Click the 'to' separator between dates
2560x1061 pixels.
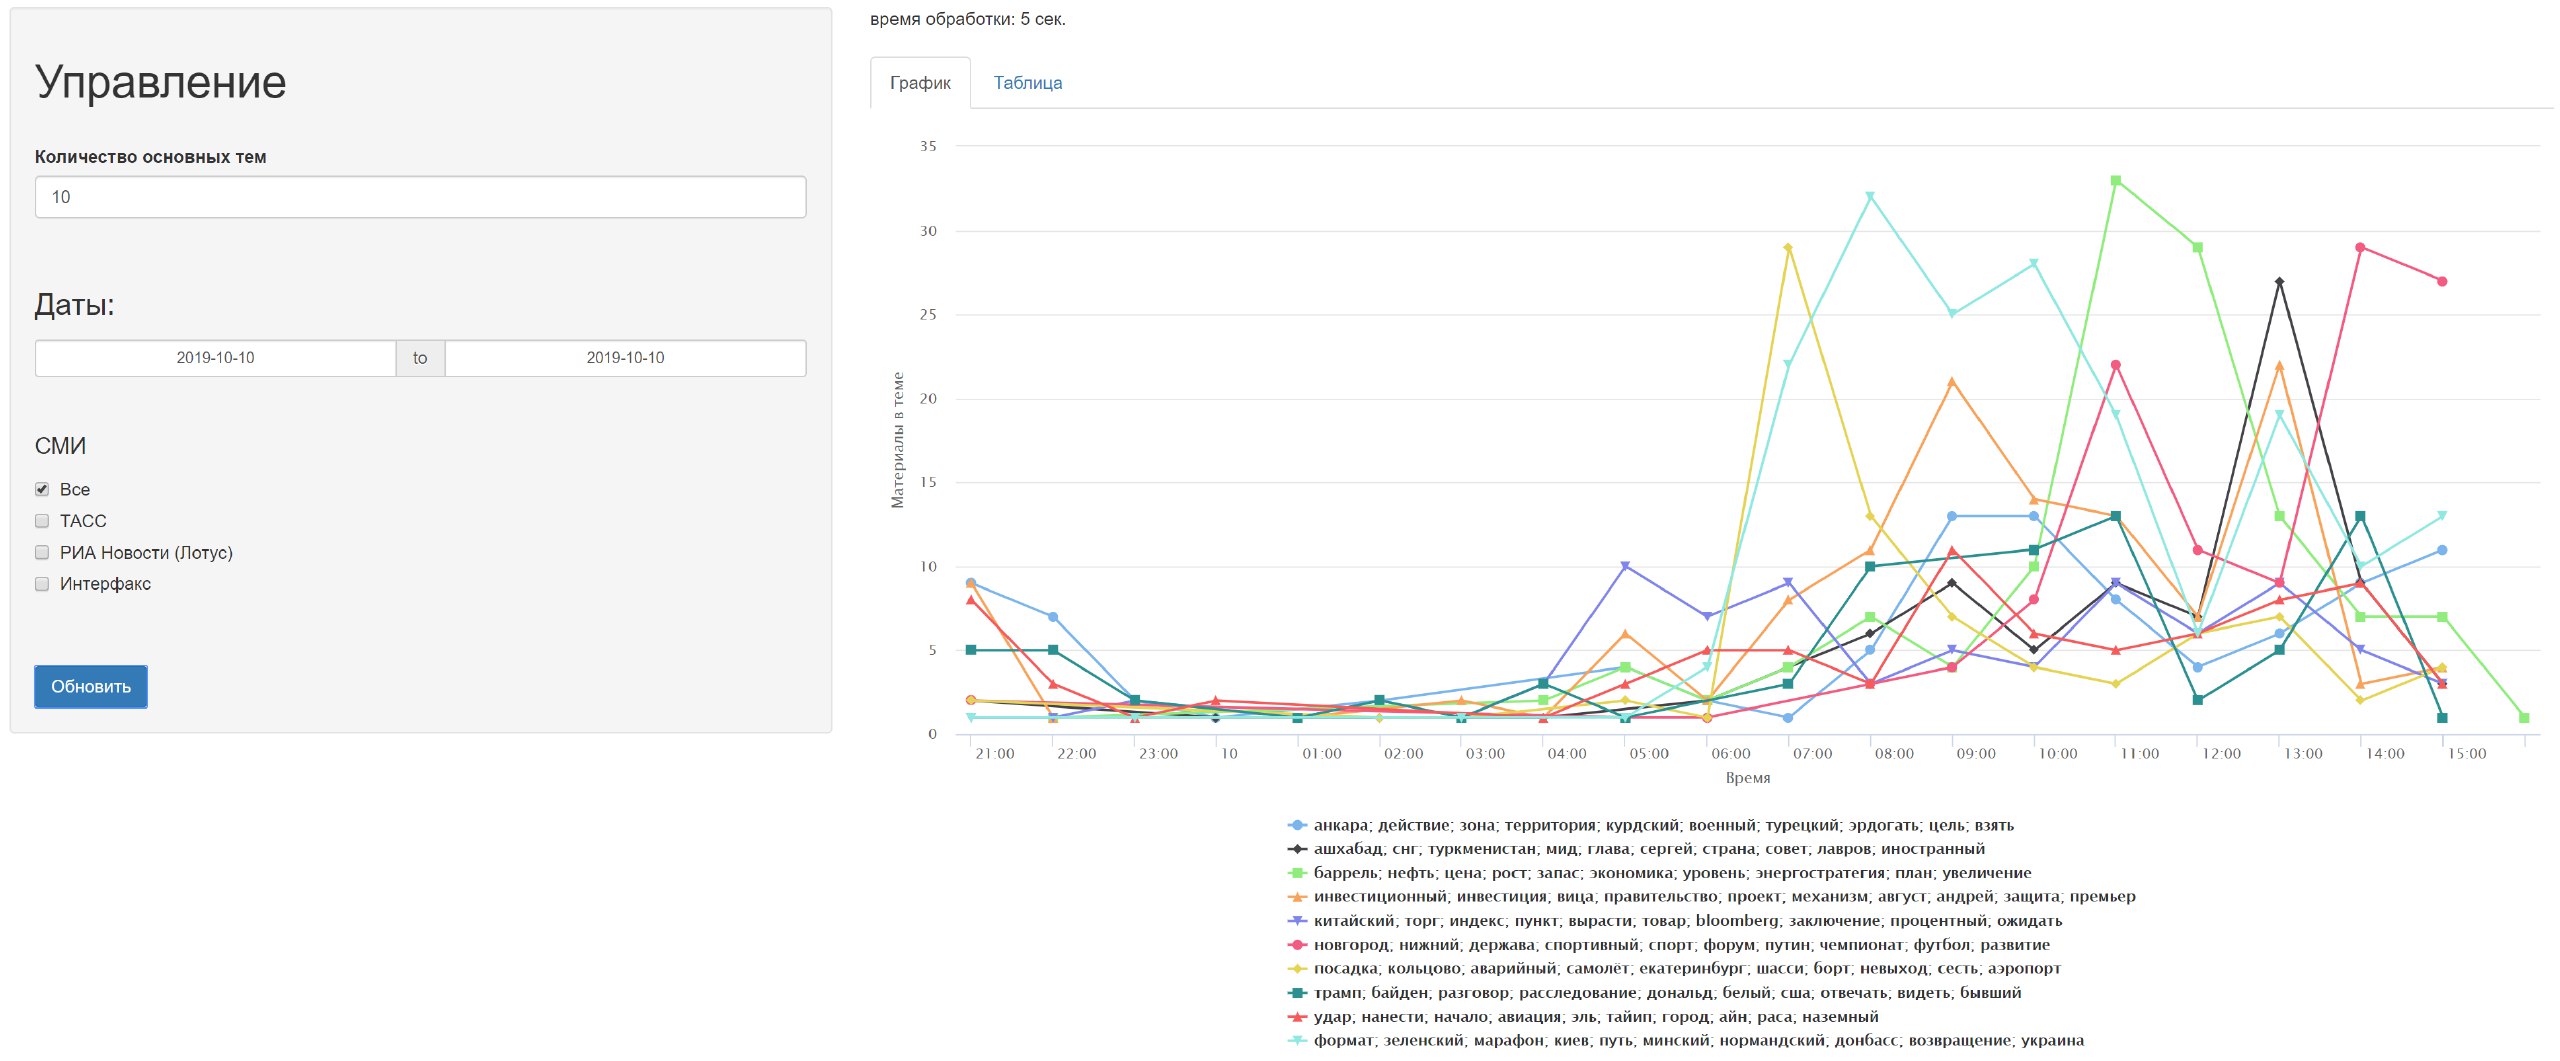pyautogui.click(x=420, y=358)
